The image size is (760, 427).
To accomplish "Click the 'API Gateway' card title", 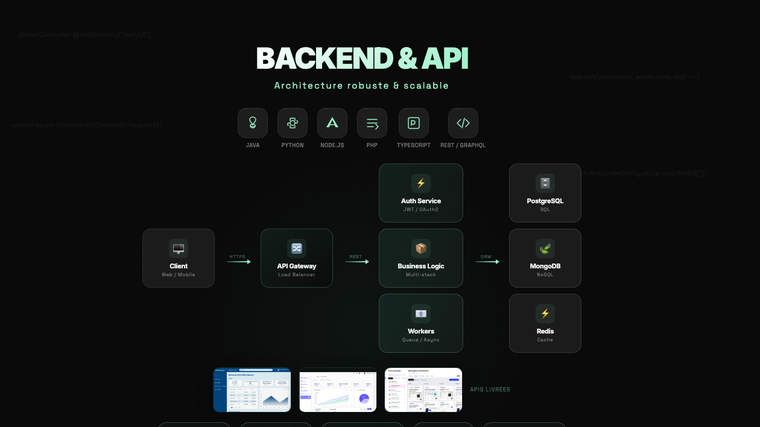I will click(297, 266).
